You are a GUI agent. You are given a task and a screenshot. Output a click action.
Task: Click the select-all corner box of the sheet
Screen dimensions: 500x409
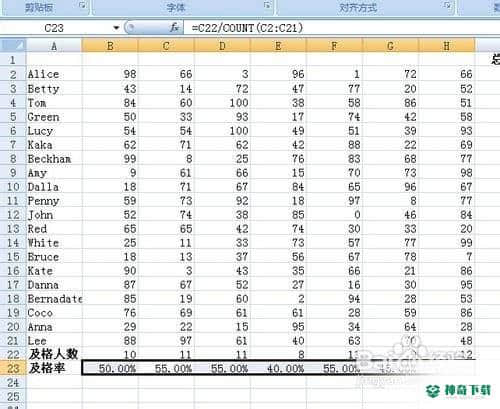coord(13,45)
